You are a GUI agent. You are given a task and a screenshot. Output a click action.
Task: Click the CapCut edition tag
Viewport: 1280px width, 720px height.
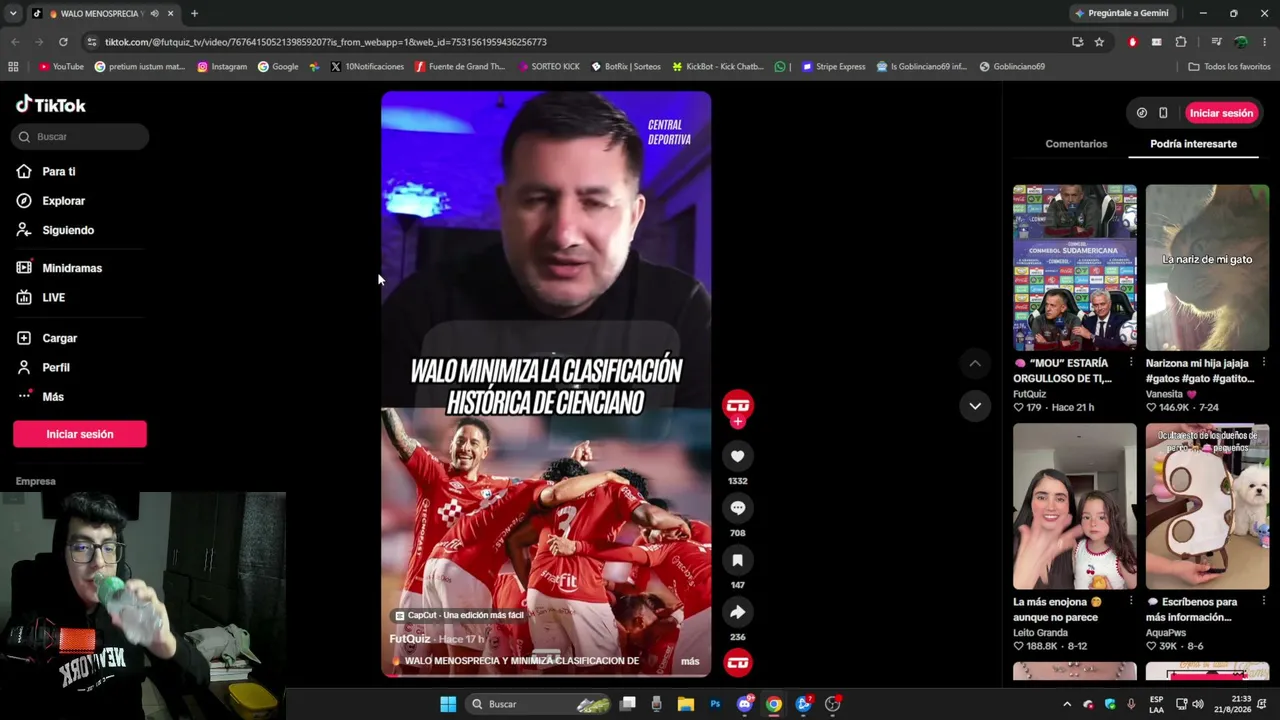click(460, 615)
